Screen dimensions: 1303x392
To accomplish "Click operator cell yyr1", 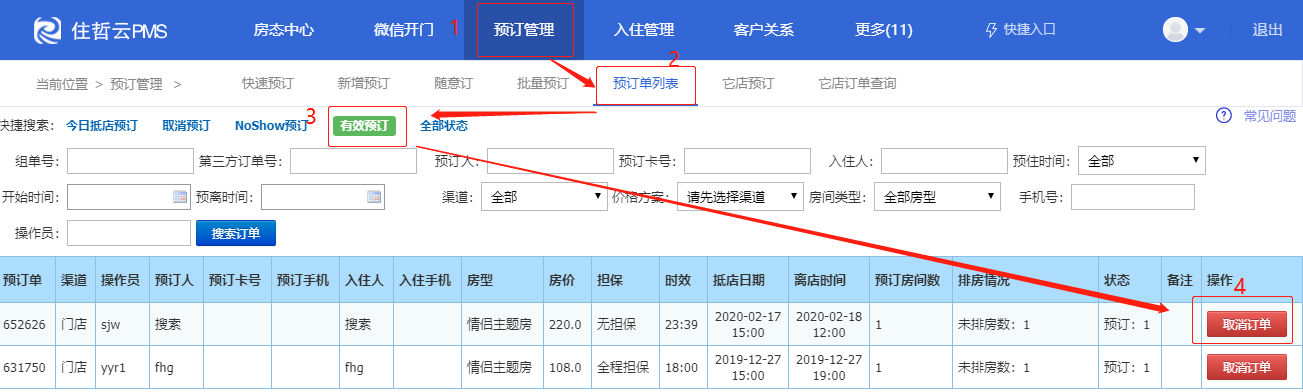I will click(x=113, y=367).
